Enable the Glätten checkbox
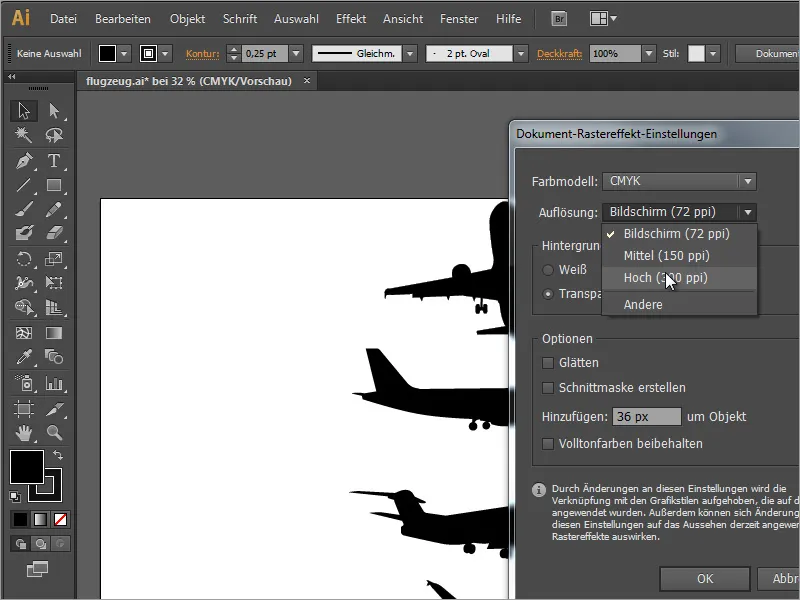This screenshot has height=600, width=800. tap(548, 363)
